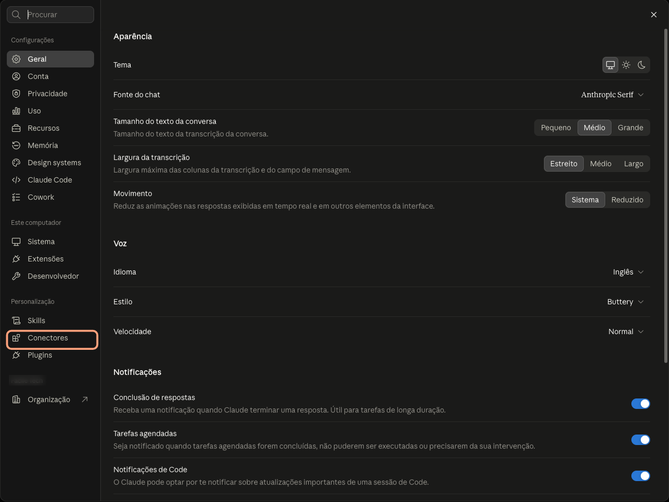
Task: Toggle Notificações de Code switch
Action: tap(640, 476)
